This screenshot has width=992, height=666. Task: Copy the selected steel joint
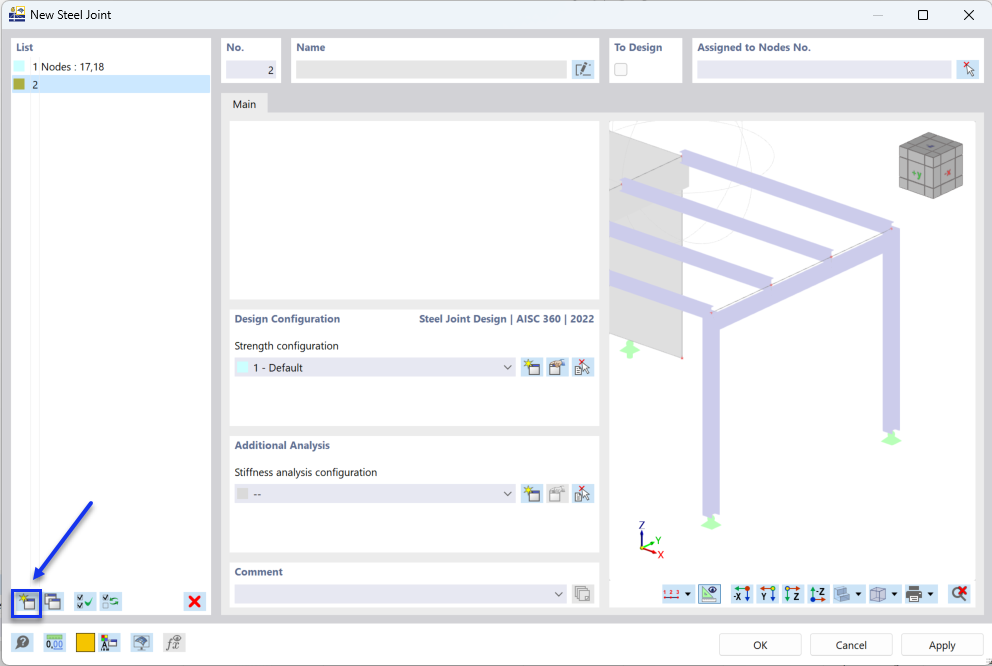point(53,601)
